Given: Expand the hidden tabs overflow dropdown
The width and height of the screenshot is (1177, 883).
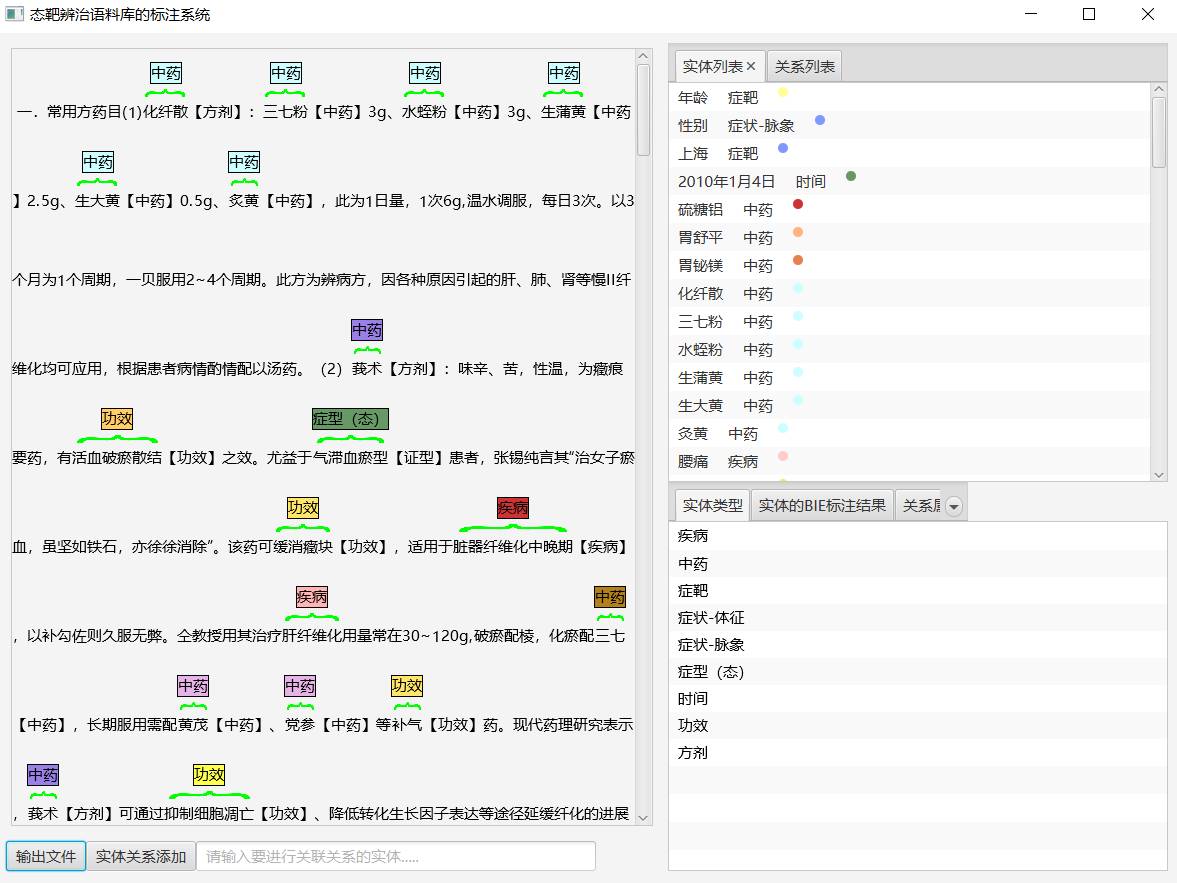Looking at the screenshot, I should (x=953, y=507).
